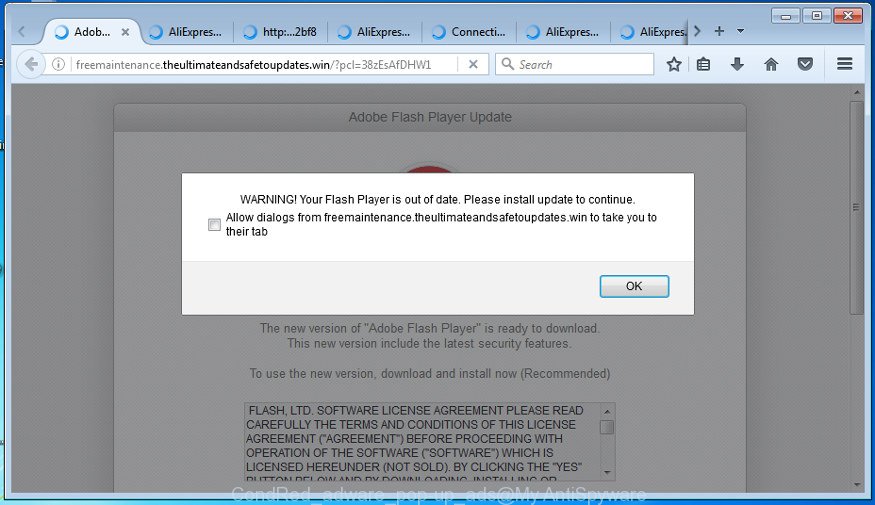Select the first AliExpres... tab
875x505 pixels.
[x=187, y=32]
